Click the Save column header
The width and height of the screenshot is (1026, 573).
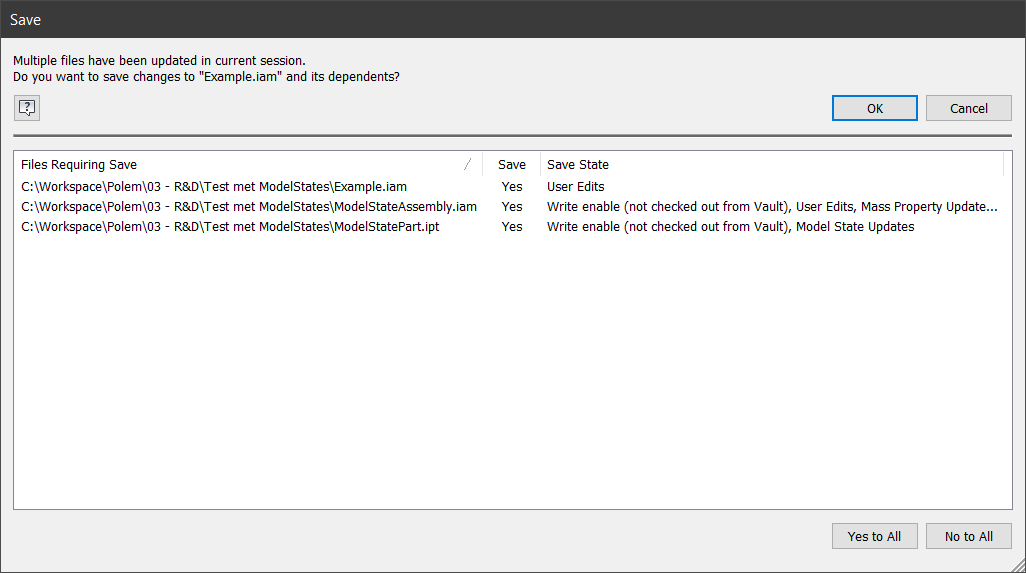pyautogui.click(x=511, y=165)
